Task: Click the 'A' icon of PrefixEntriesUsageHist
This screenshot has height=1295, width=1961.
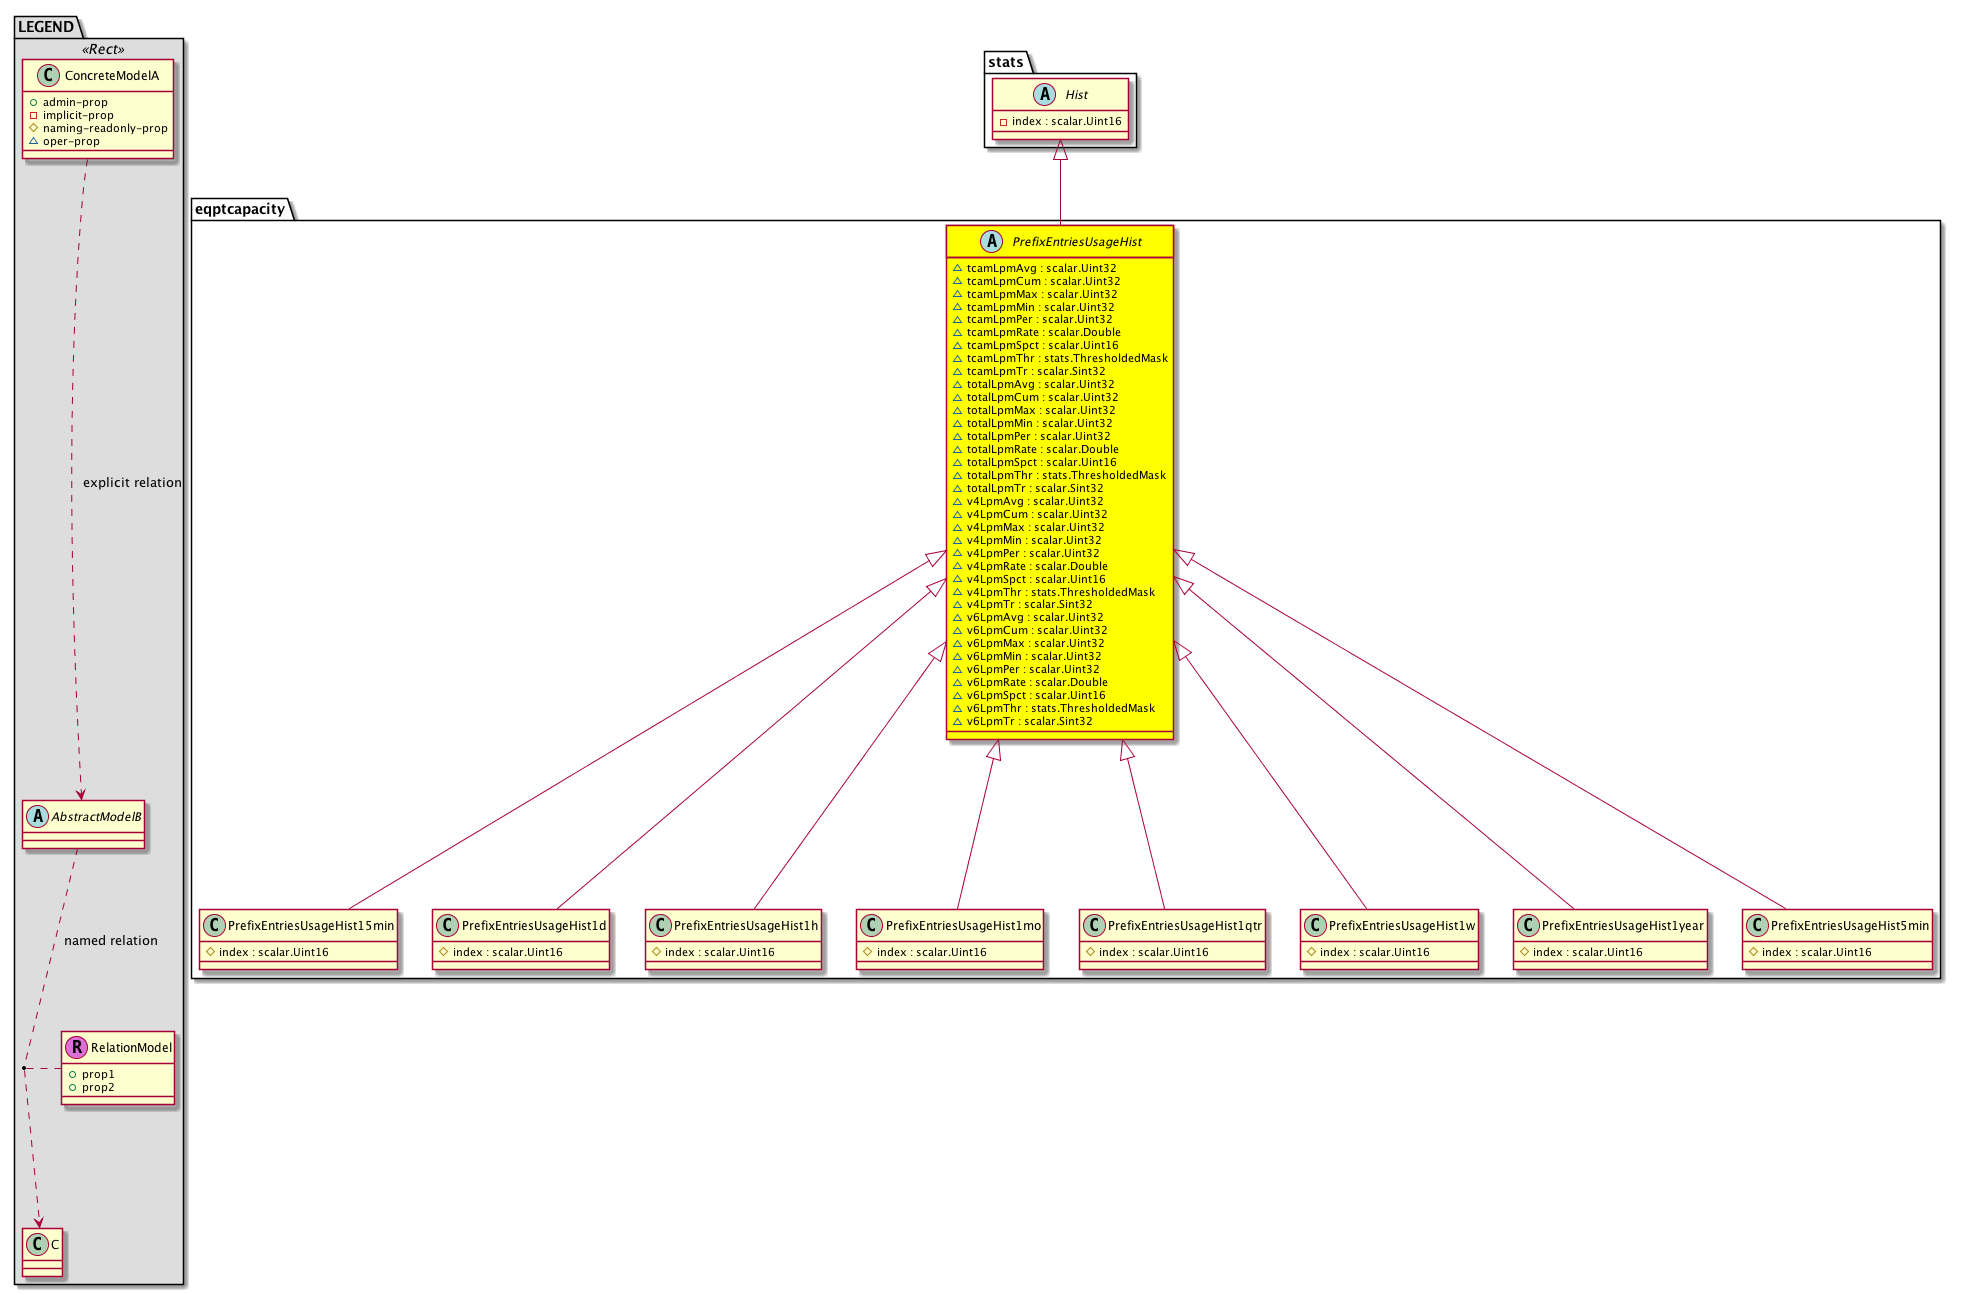Action: 991,241
